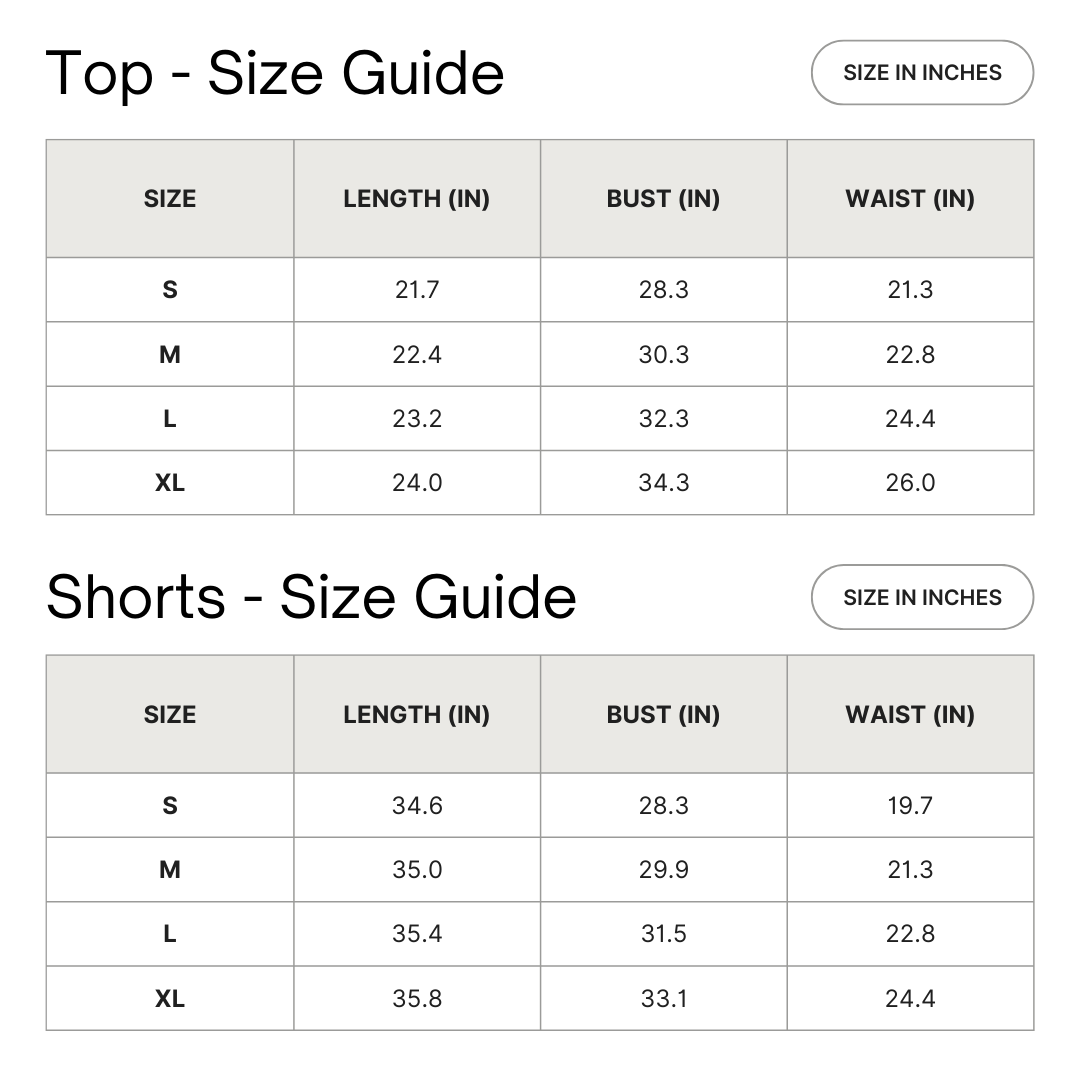Click the XL size row label in Top table
Viewport: 1080px width, 1080px height.
170,483
